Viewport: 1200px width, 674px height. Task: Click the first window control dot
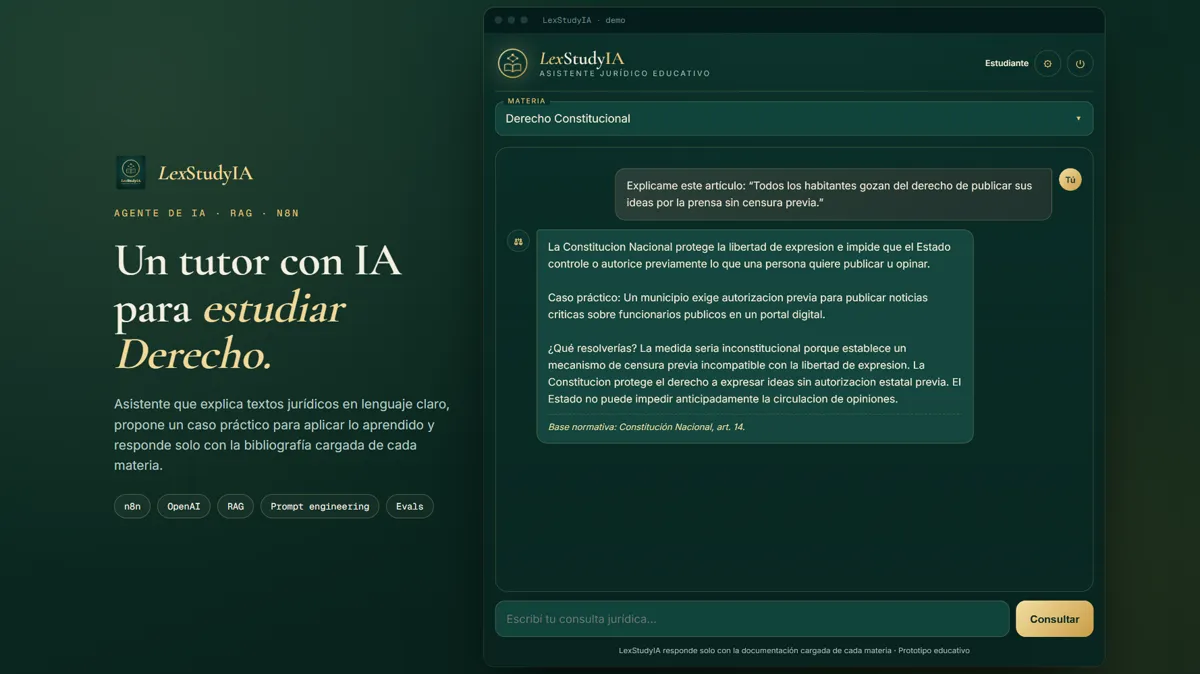point(498,20)
